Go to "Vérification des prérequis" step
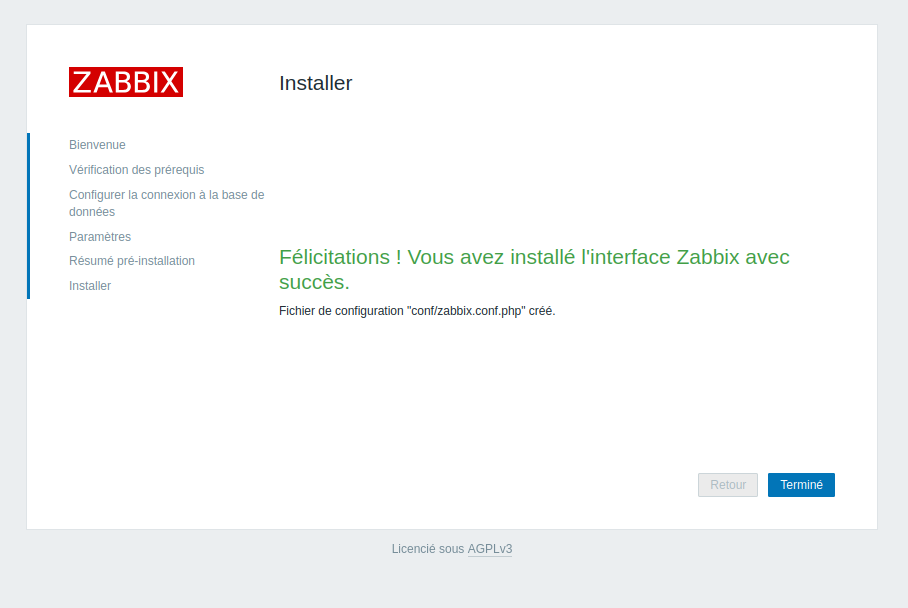 pyautogui.click(x=136, y=170)
